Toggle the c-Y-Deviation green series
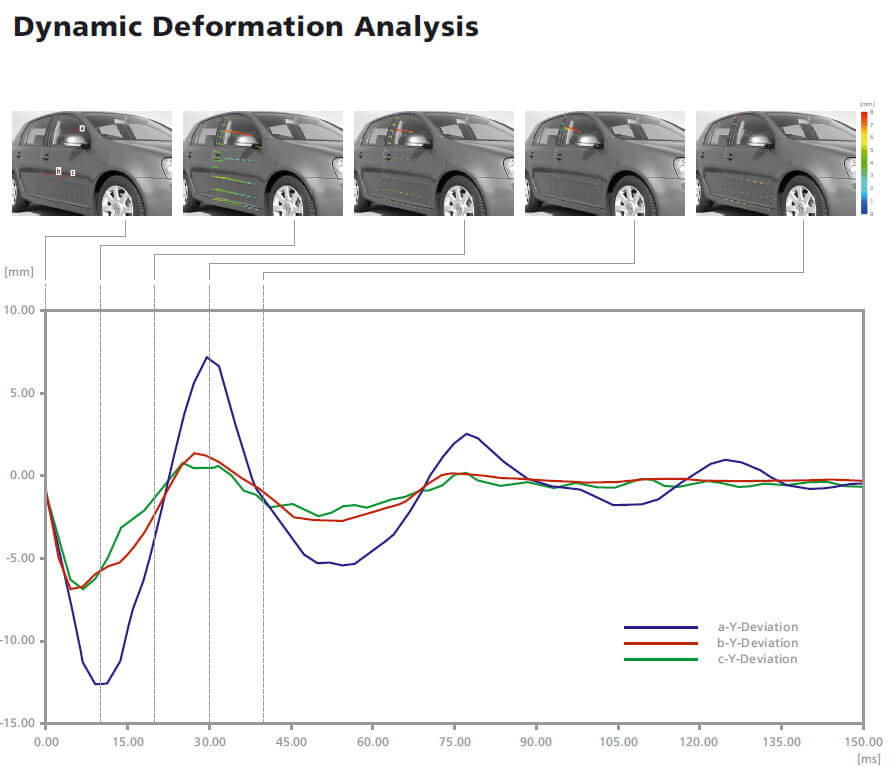 coord(757,659)
